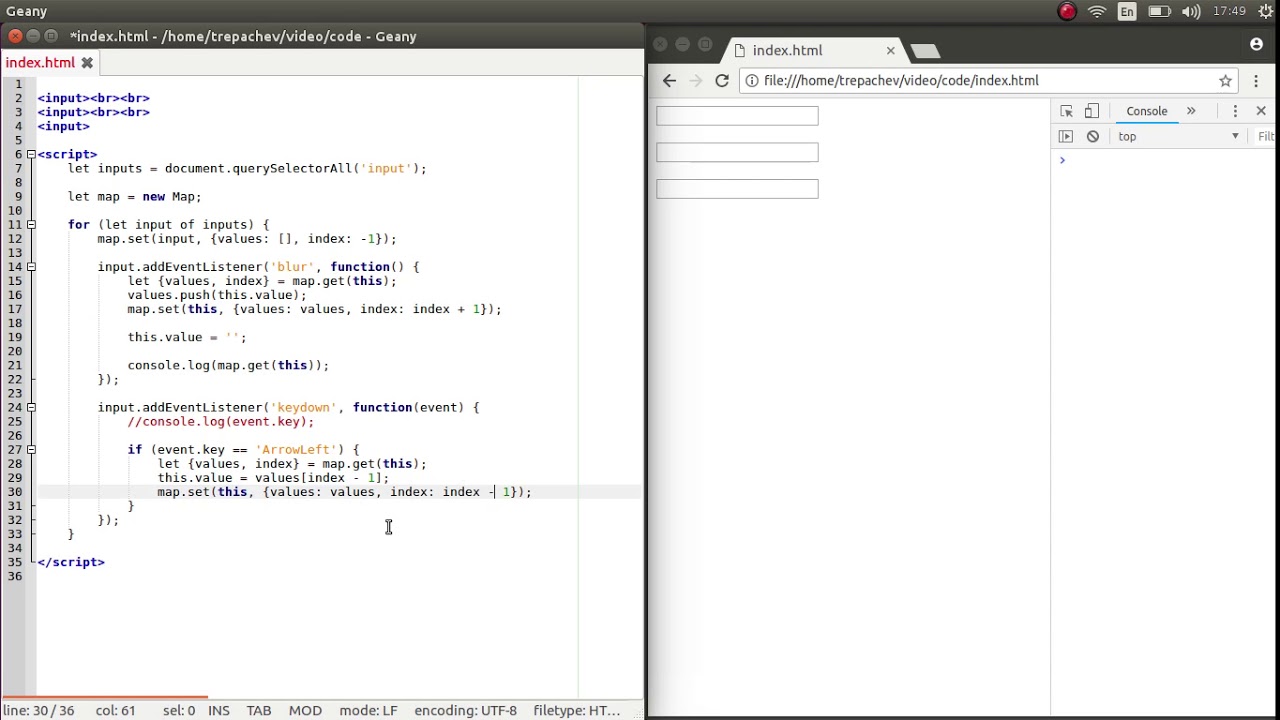Click the line 30 number in gutter
This screenshot has height=720, width=1280.
[x=15, y=492]
